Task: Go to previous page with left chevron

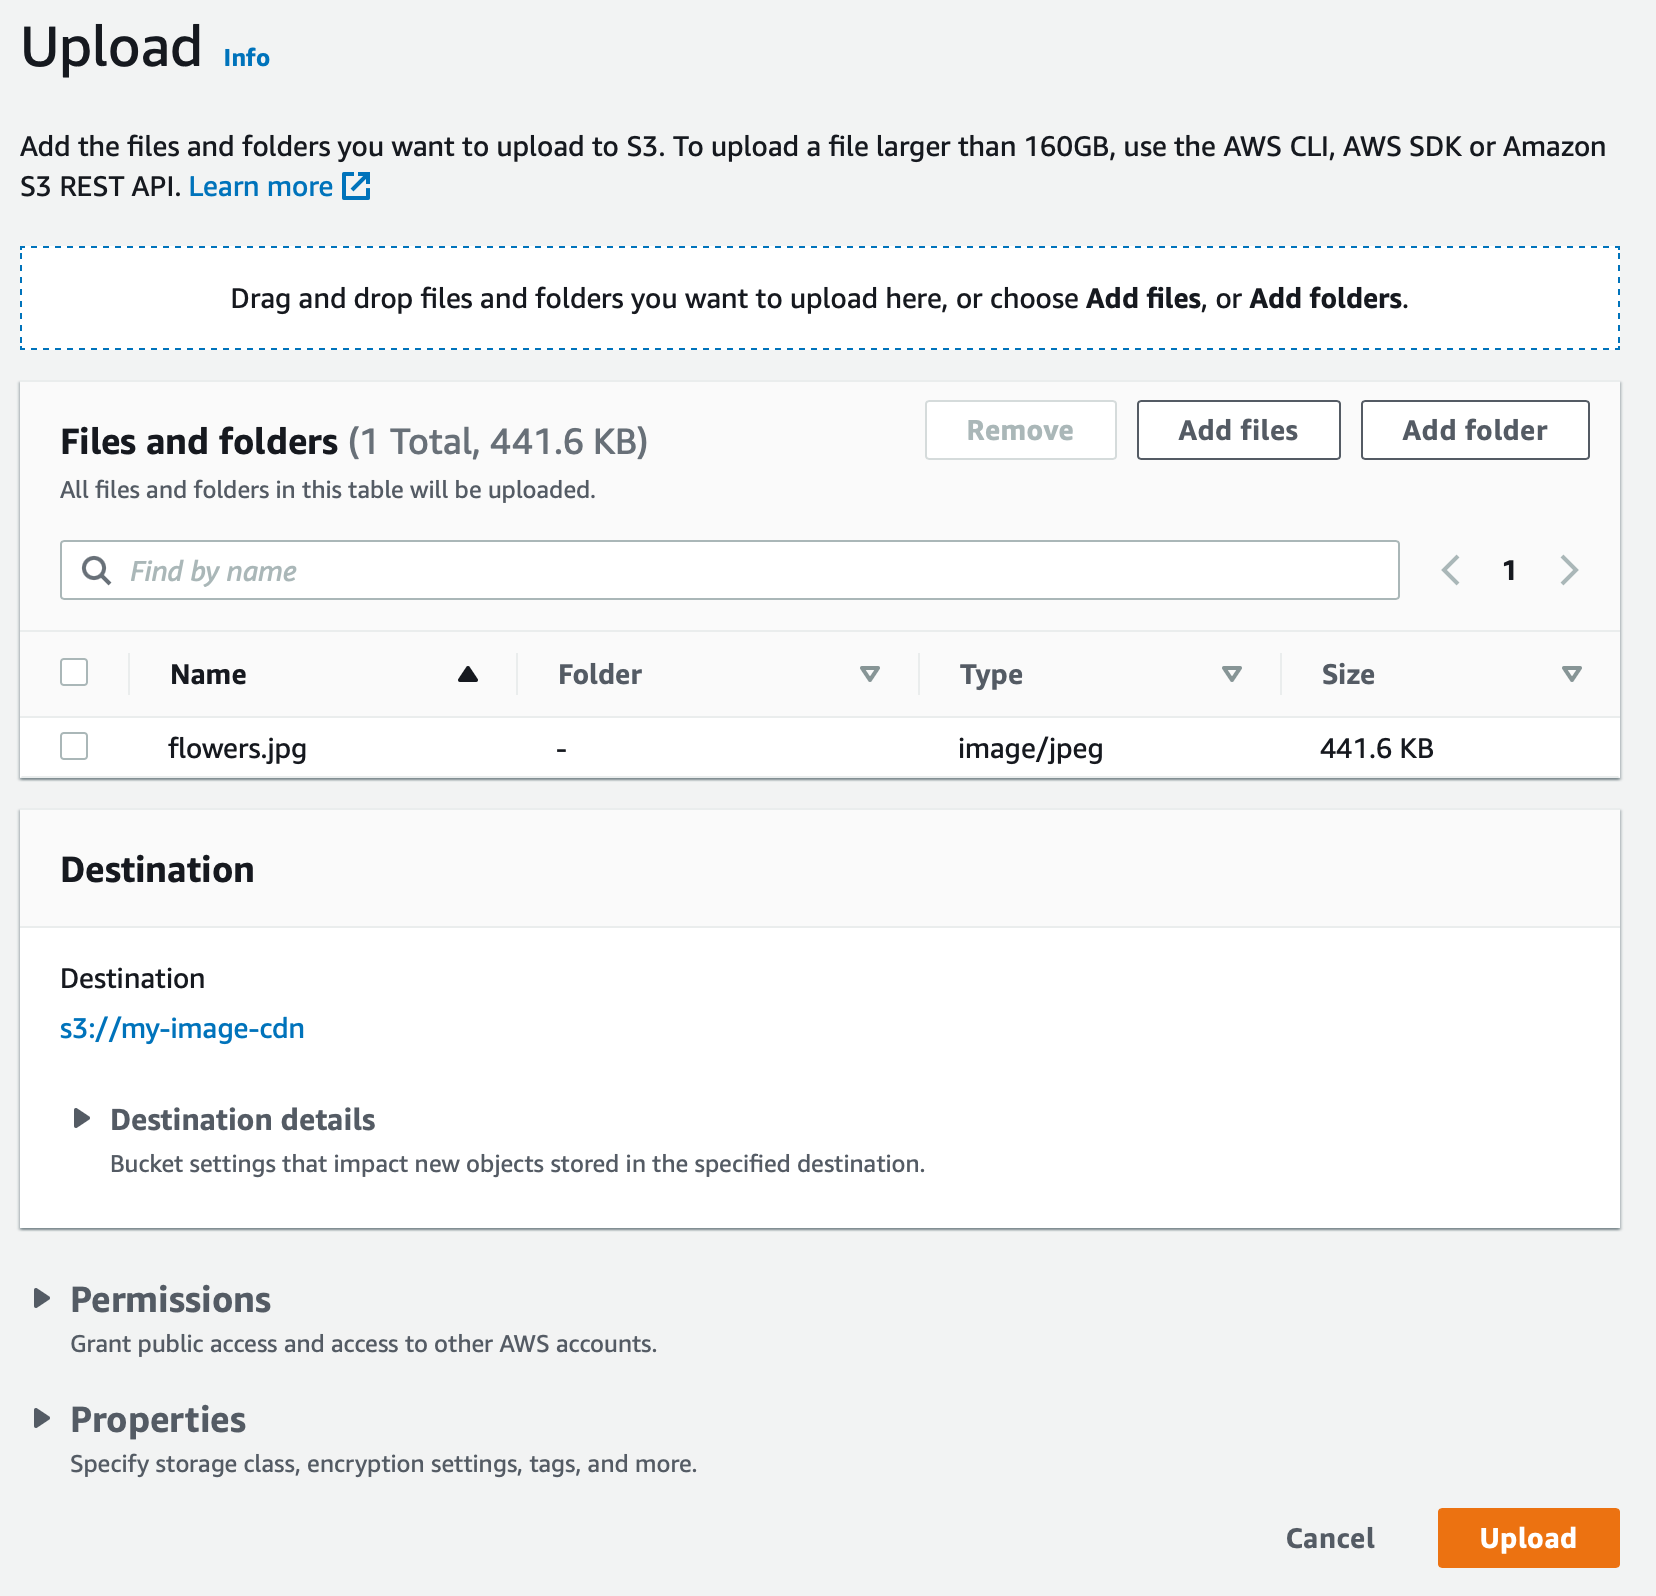Action: 1451,570
